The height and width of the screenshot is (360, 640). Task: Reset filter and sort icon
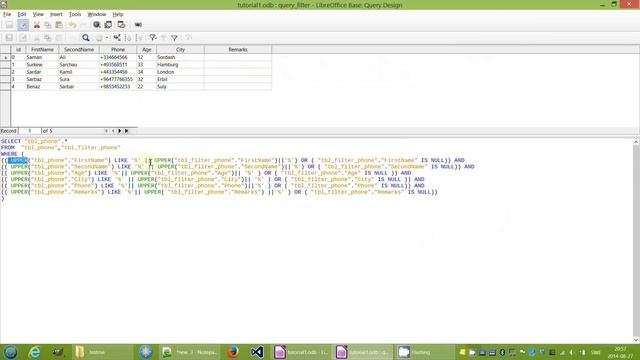[188, 38]
